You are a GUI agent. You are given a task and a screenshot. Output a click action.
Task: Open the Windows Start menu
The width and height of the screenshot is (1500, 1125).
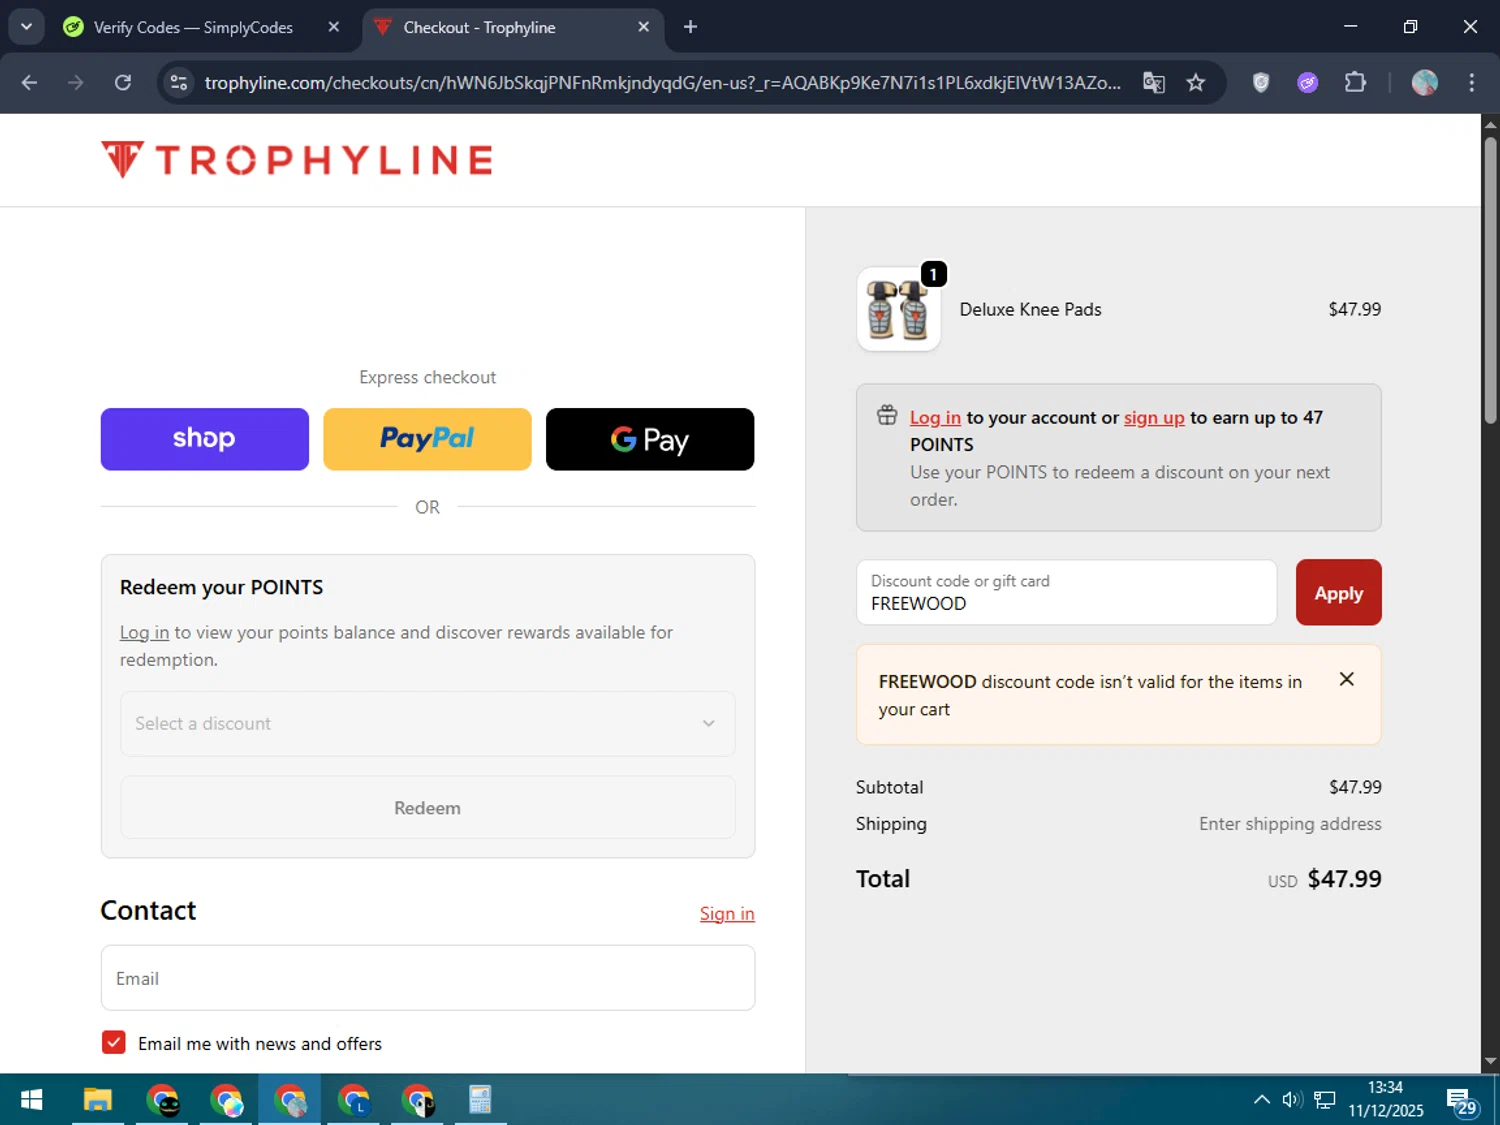(x=32, y=1100)
